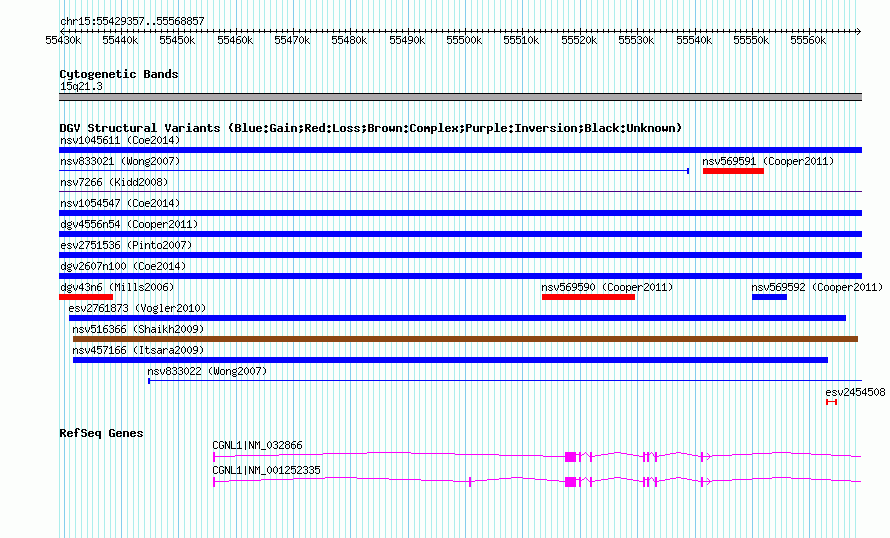Click the RefSeq Genes track title
Viewport: 890px width, 538px height.
tap(101, 433)
